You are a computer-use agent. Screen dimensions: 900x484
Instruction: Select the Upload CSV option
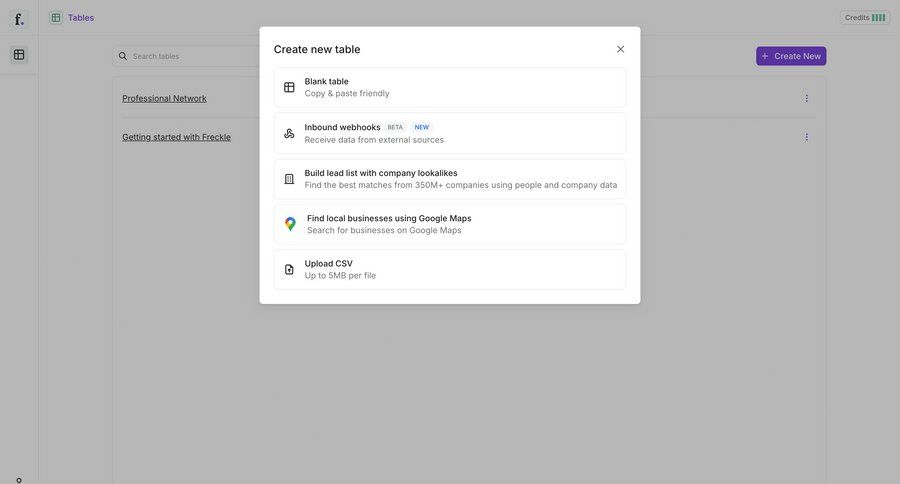pos(450,269)
